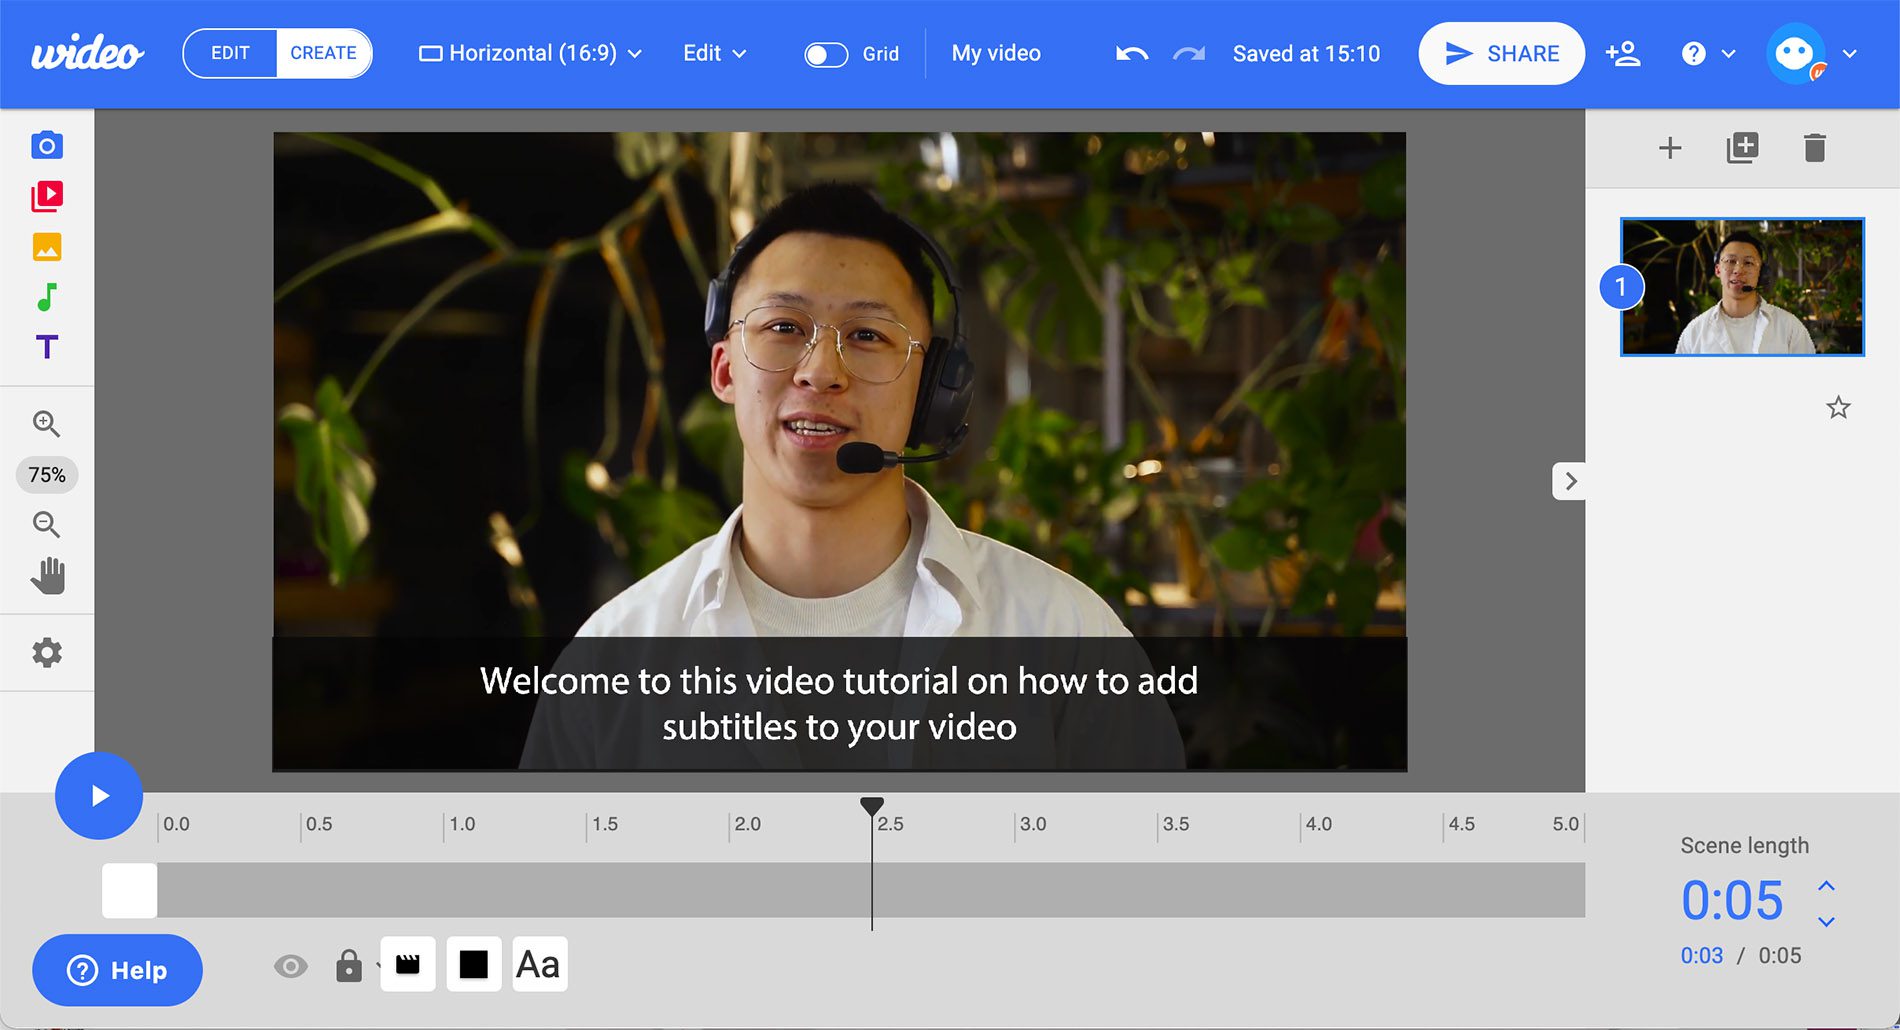Screen dimensions: 1900x1030
Task: Zoom in on the canvas
Action: tap(46, 424)
